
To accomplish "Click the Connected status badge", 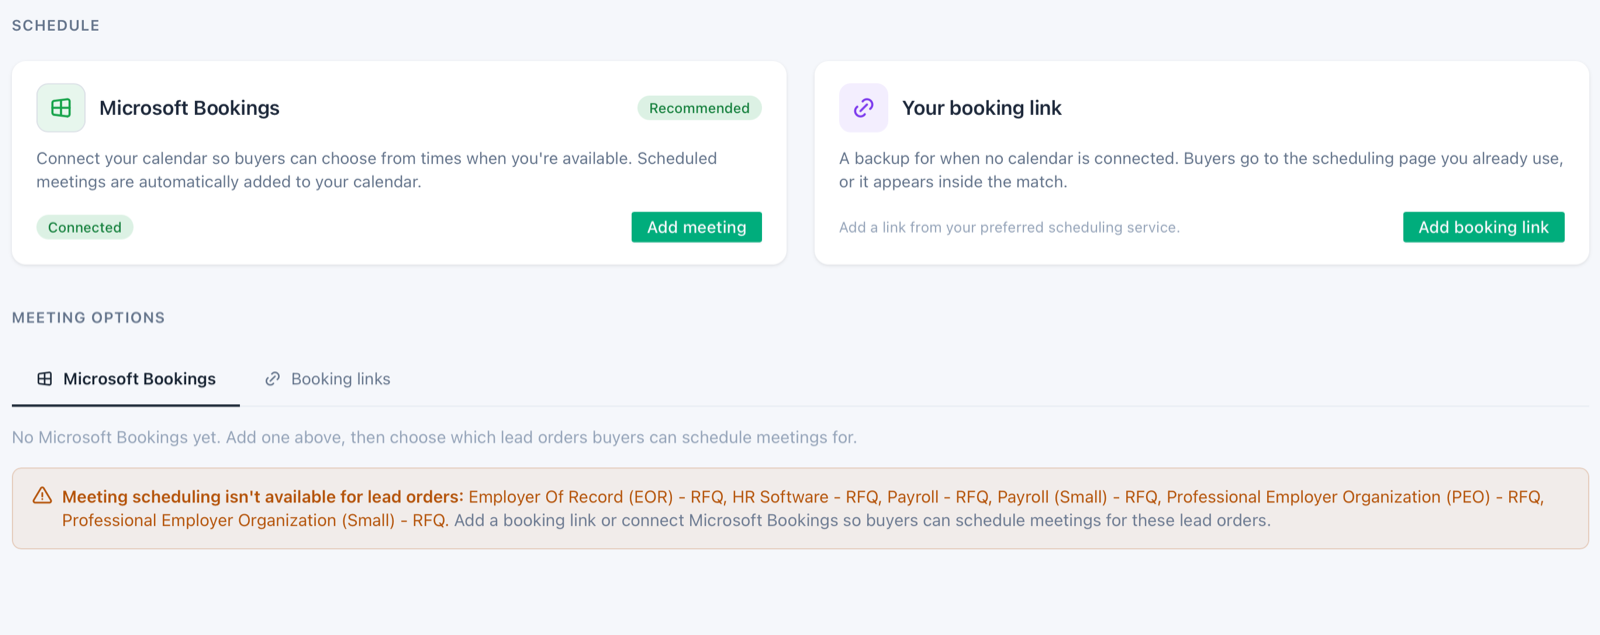I will coord(85,227).
